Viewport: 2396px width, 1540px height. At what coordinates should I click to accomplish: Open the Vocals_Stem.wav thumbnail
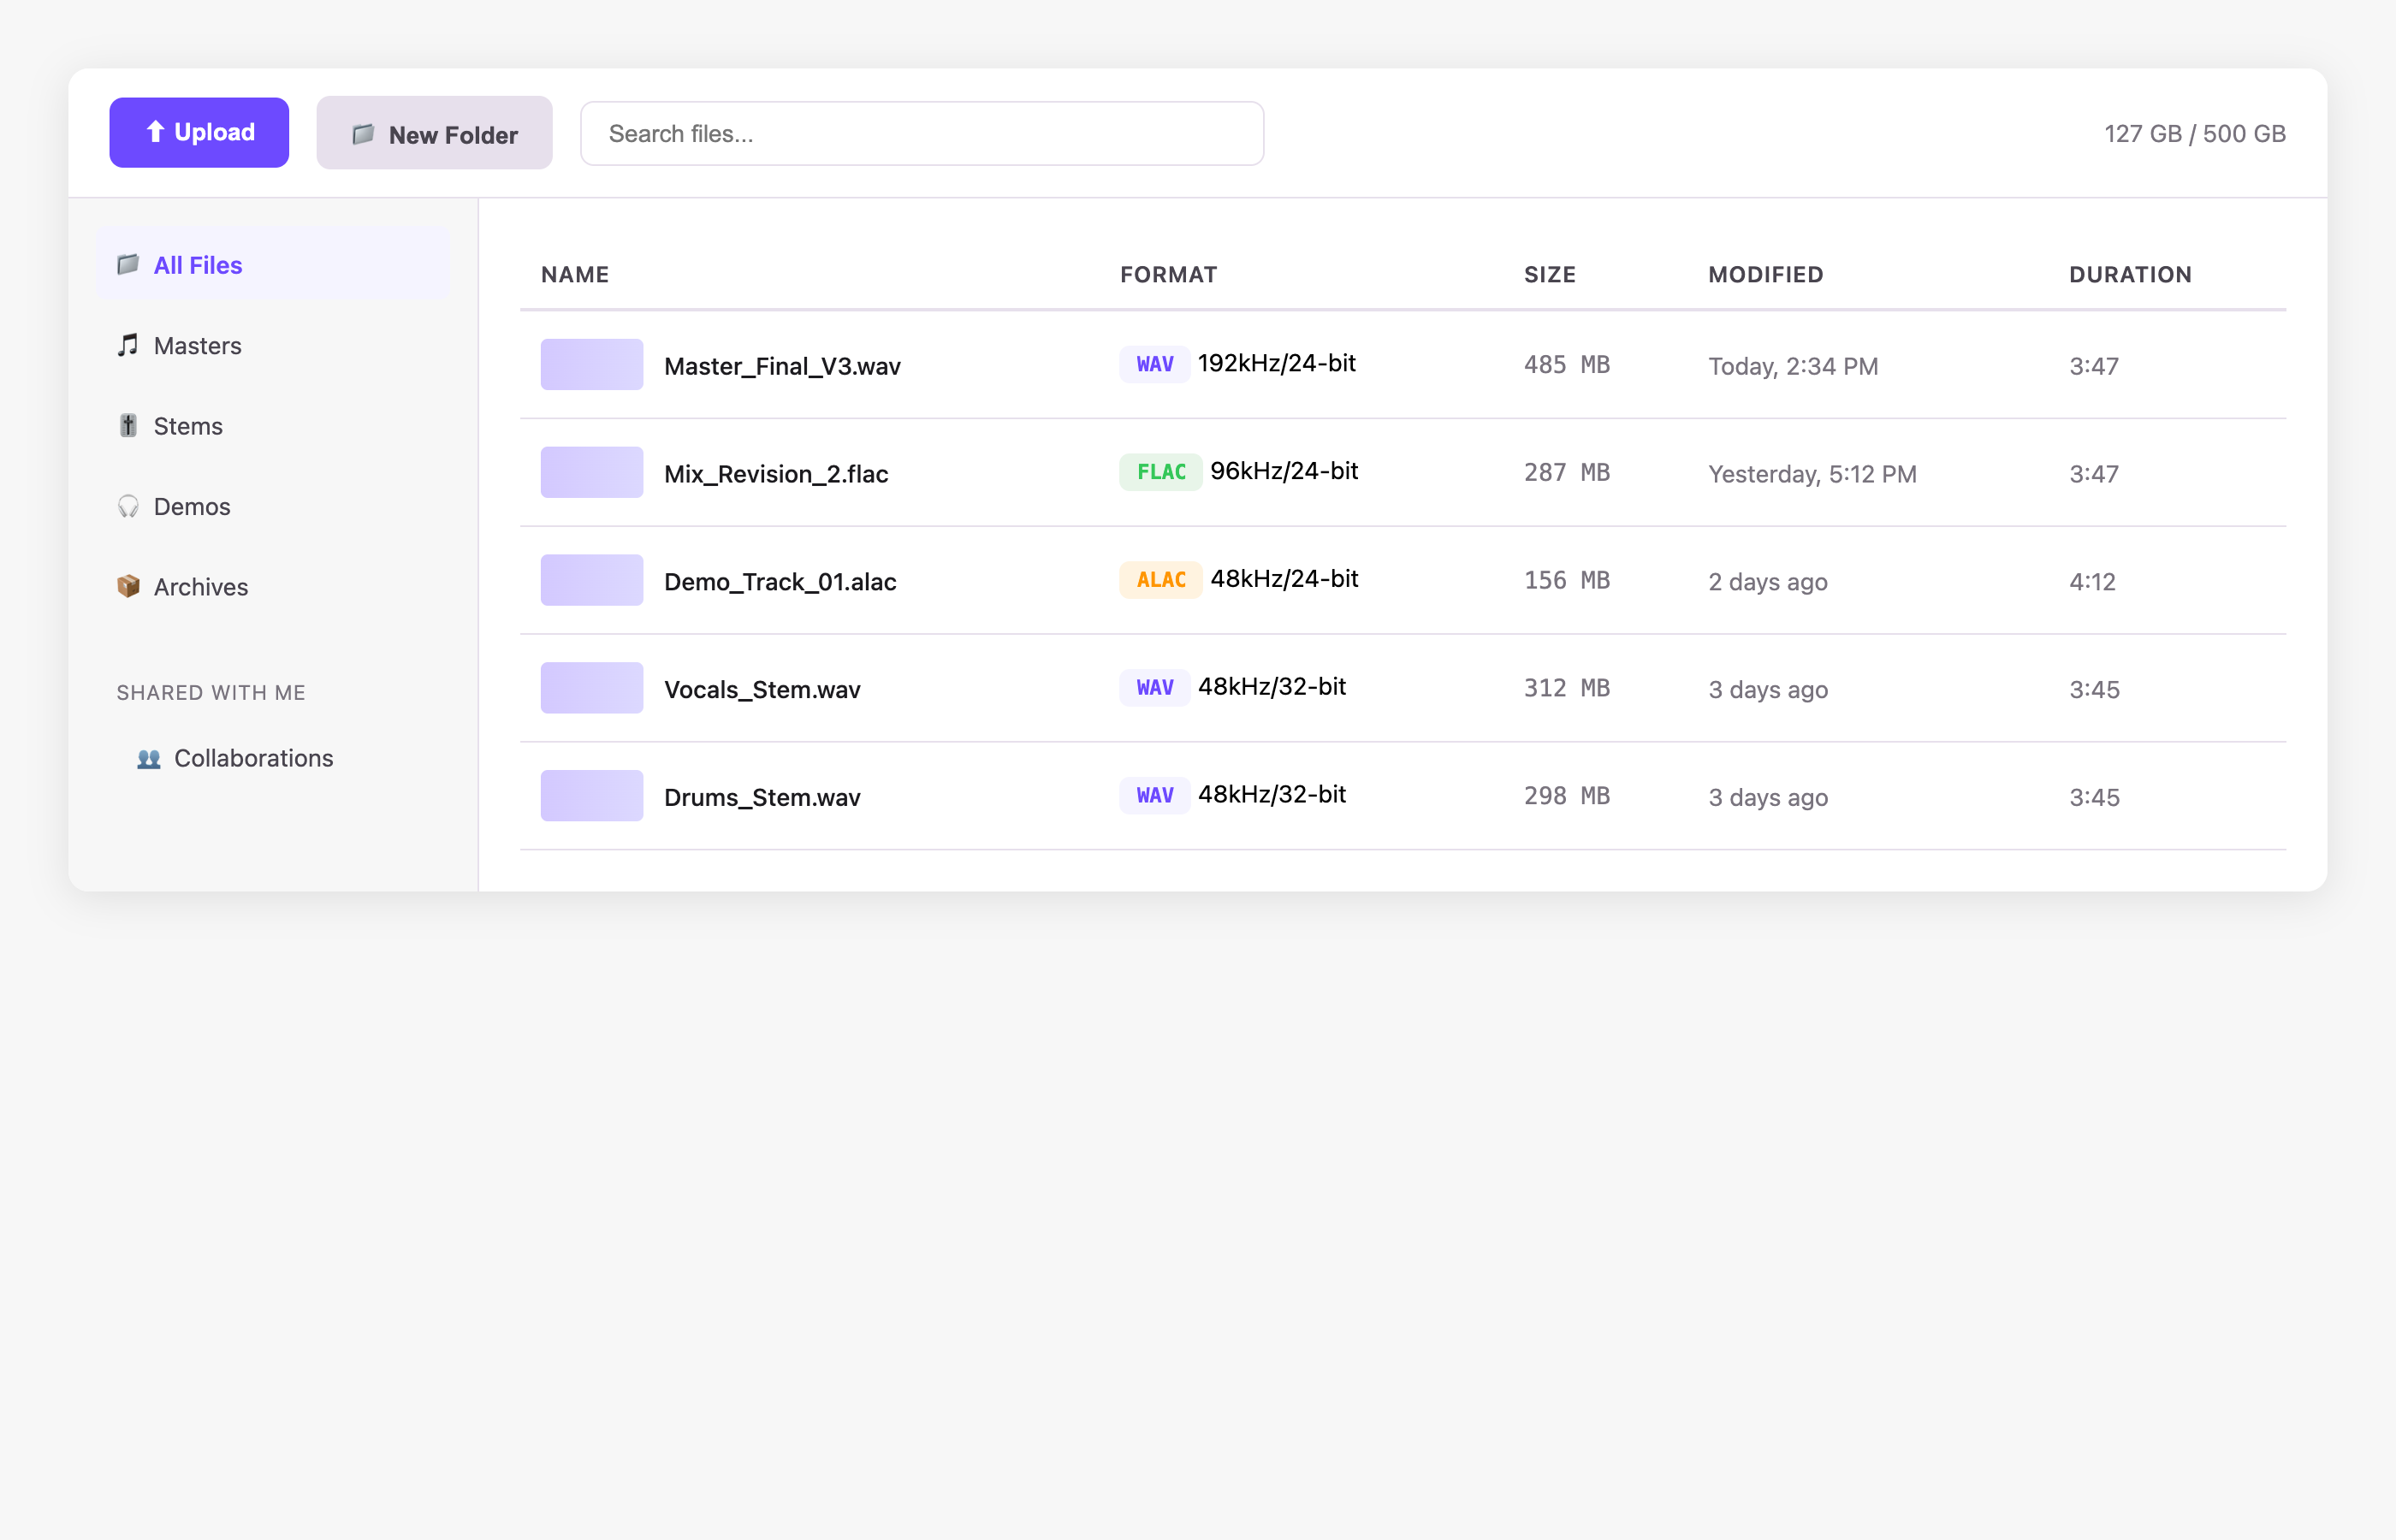pyautogui.click(x=591, y=687)
